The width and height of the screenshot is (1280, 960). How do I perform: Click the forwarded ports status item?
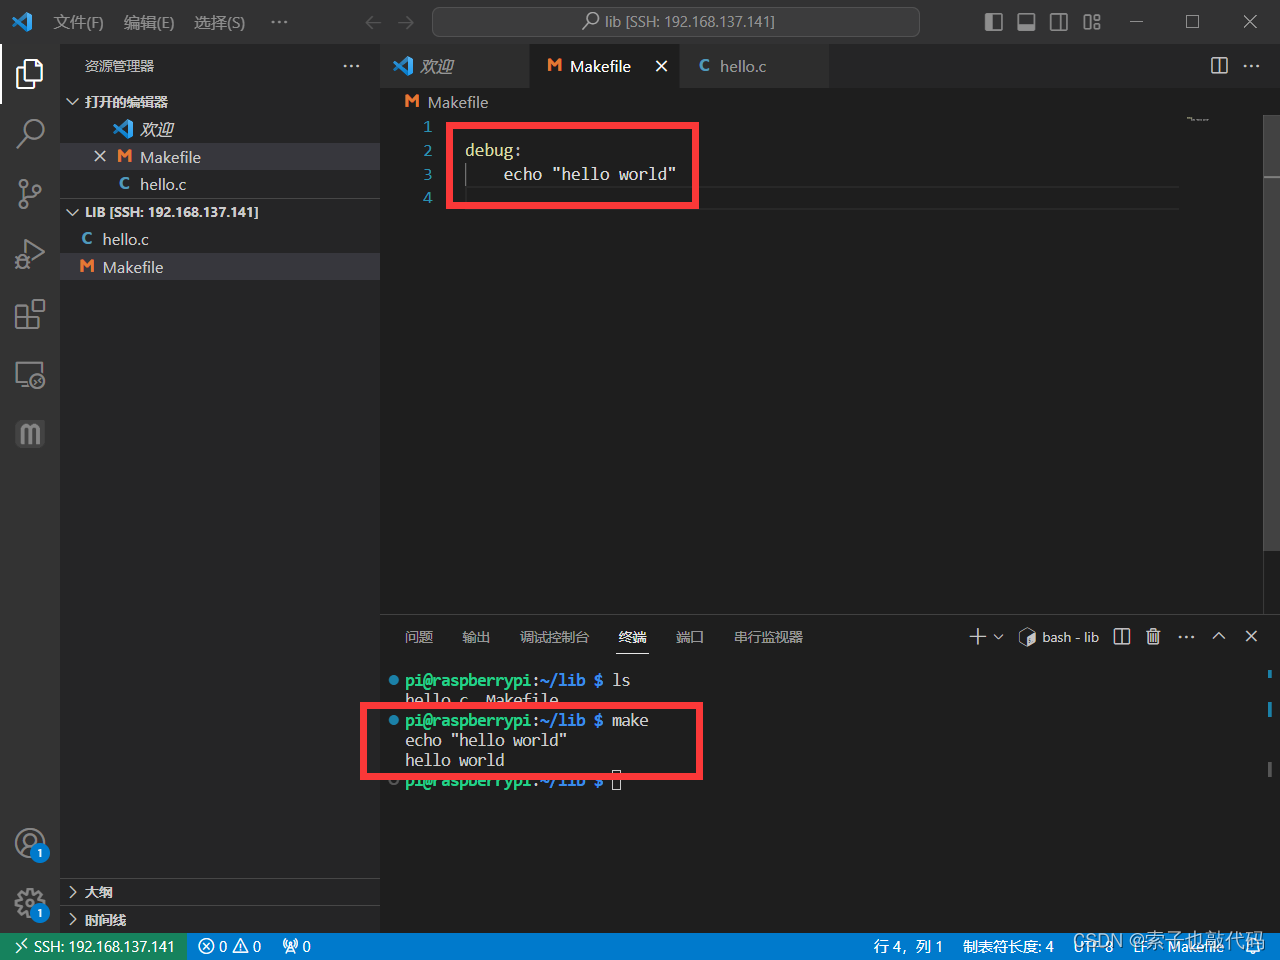coord(297,946)
